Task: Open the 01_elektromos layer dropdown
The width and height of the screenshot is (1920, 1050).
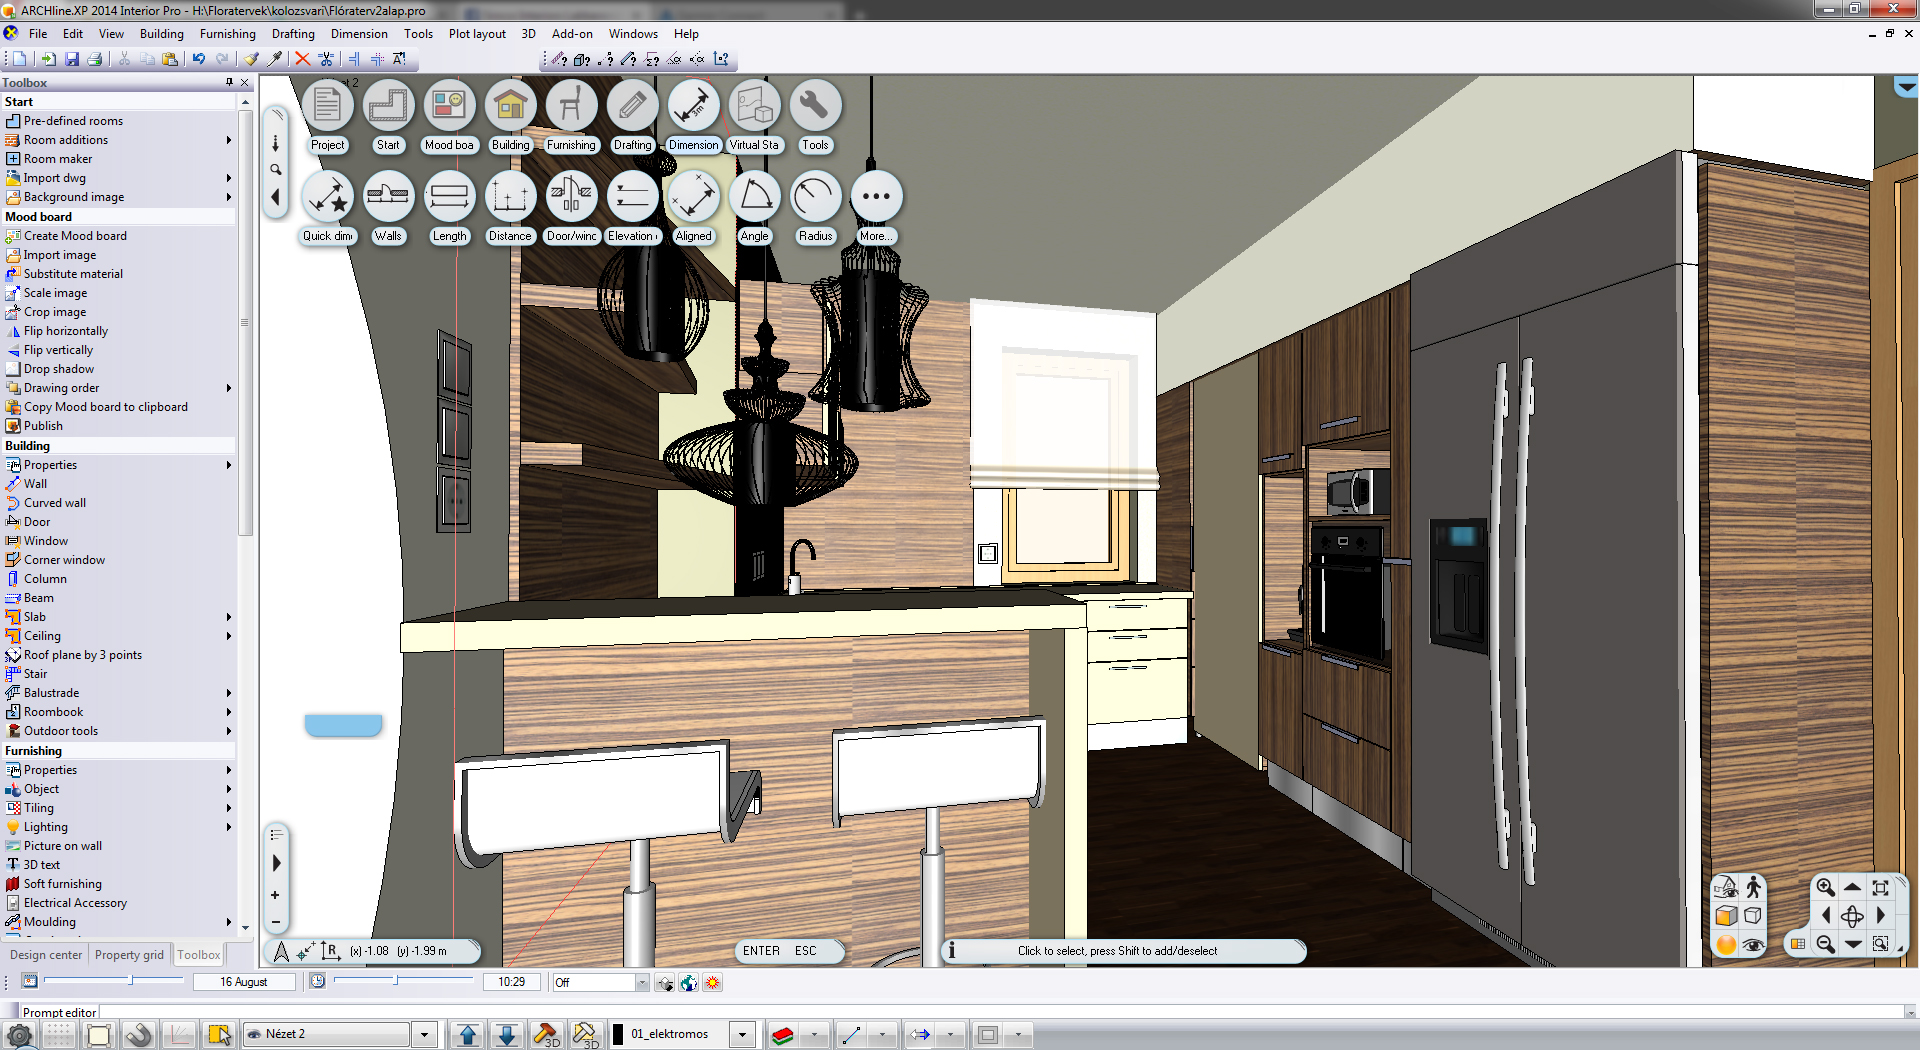Action: 742,1035
